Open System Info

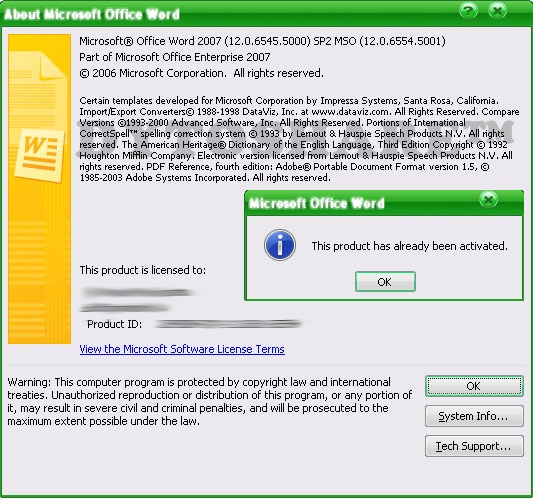[x=474, y=416]
